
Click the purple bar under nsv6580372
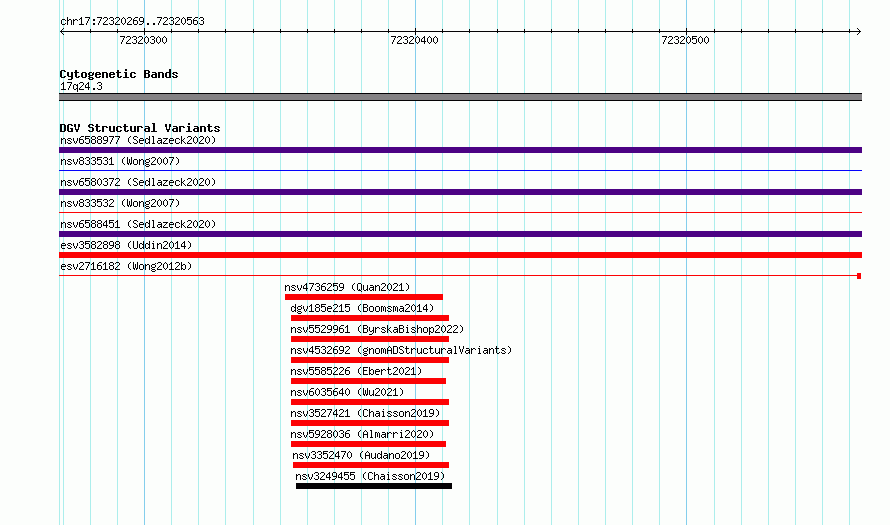[x=460, y=192]
